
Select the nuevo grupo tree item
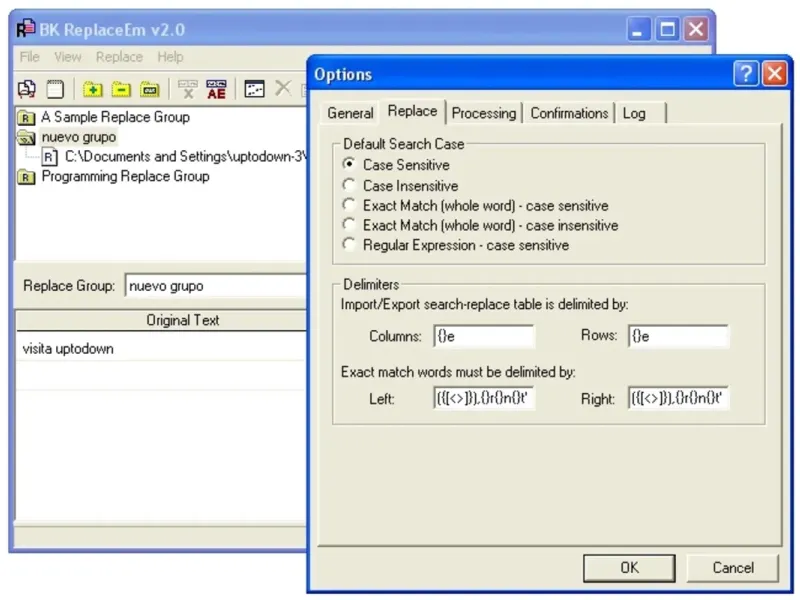coord(79,137)
